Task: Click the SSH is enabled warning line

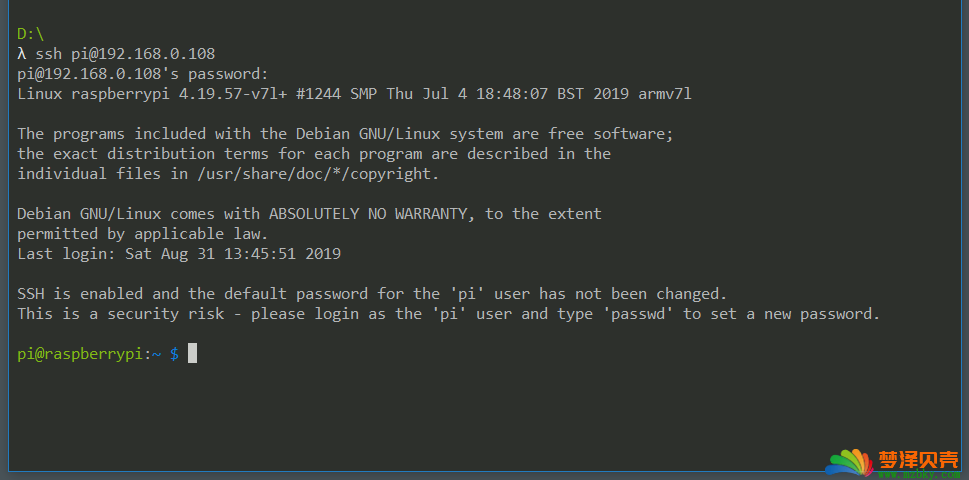Action: (x=372, y=293)
